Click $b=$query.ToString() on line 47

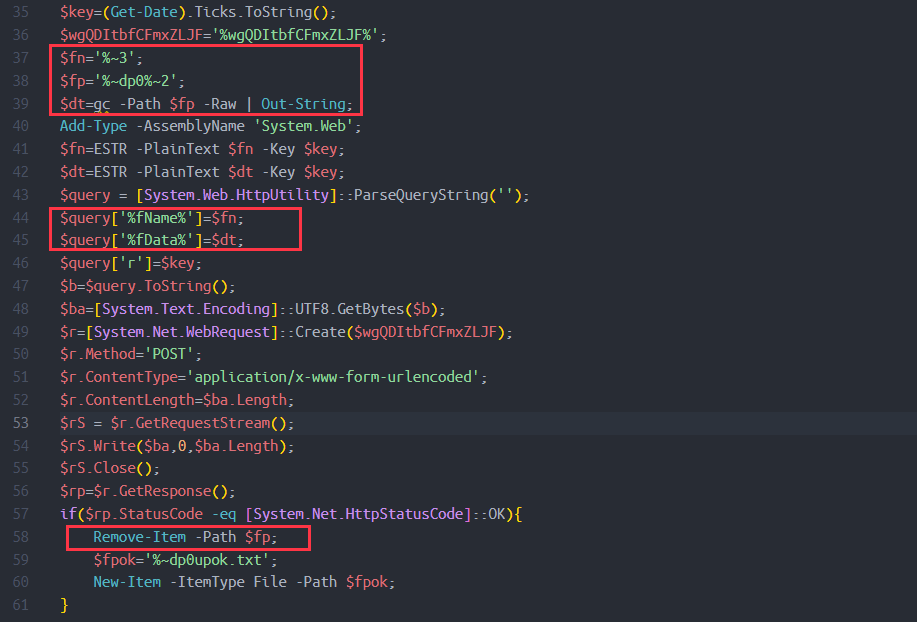[144, 286]
